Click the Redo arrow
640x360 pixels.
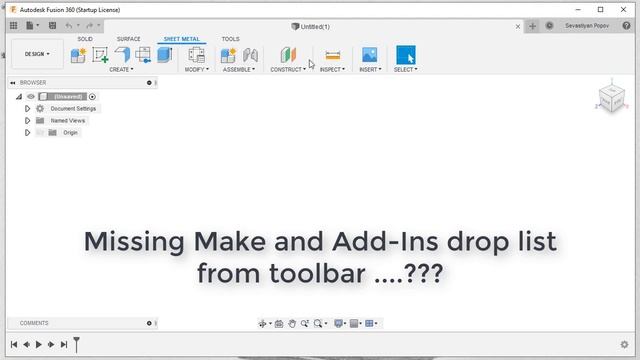(x=89, y=26)
